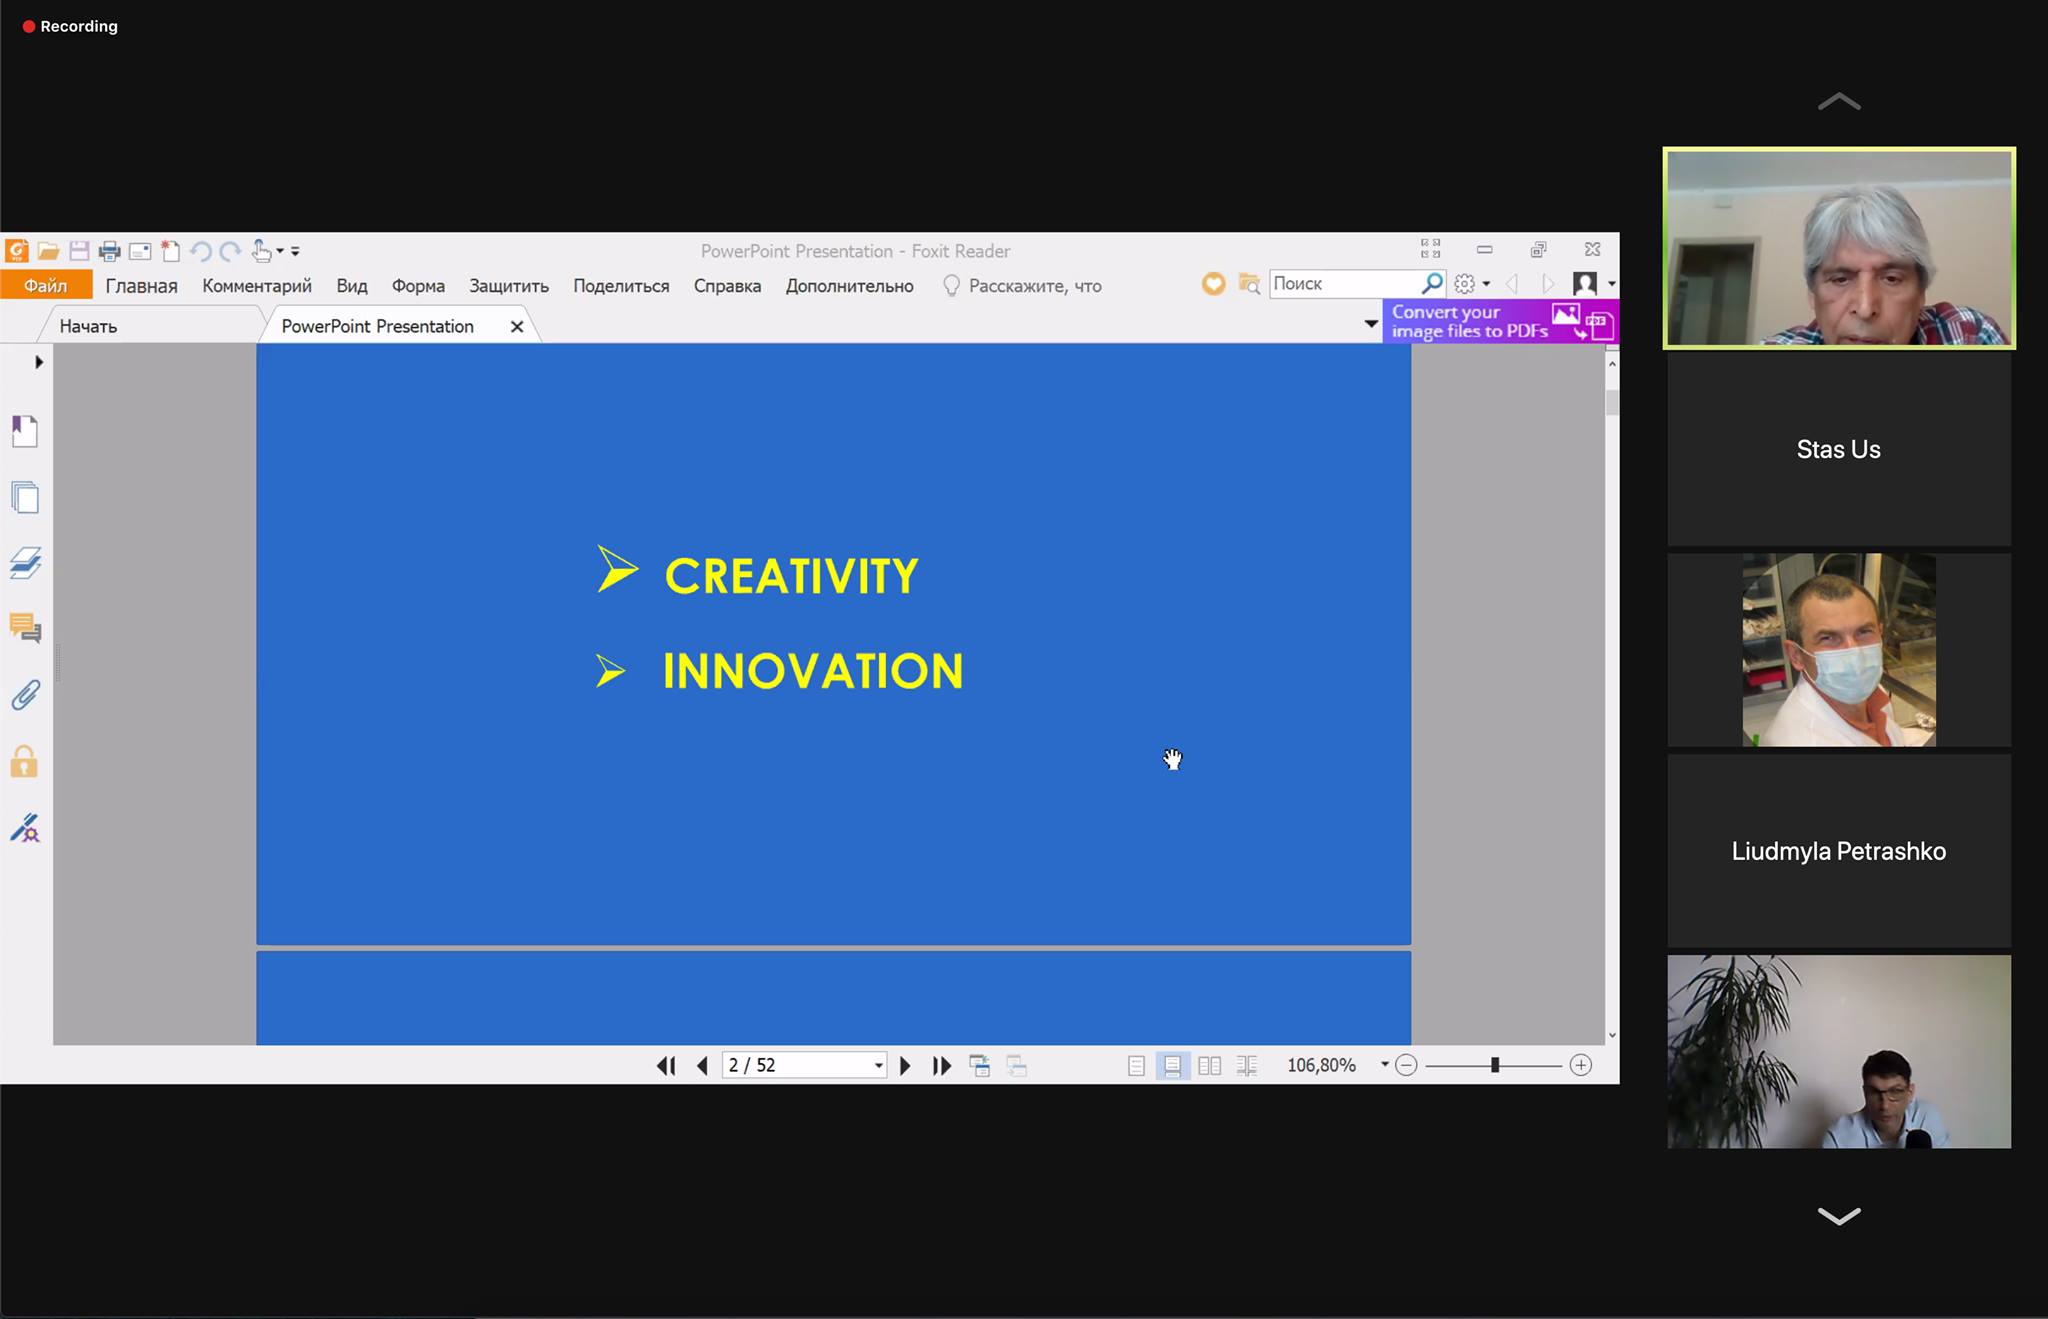Switch to single page view mode

[1136, 1066]
